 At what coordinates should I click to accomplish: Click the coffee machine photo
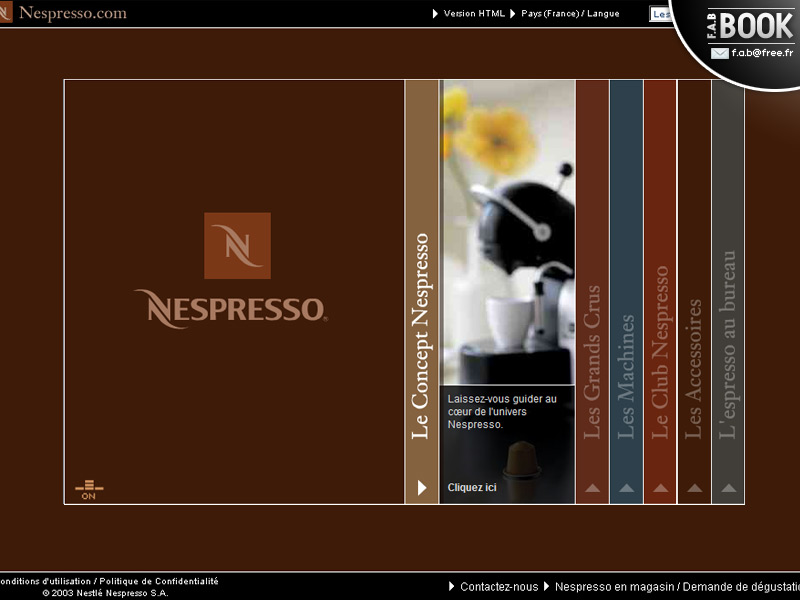508,232
